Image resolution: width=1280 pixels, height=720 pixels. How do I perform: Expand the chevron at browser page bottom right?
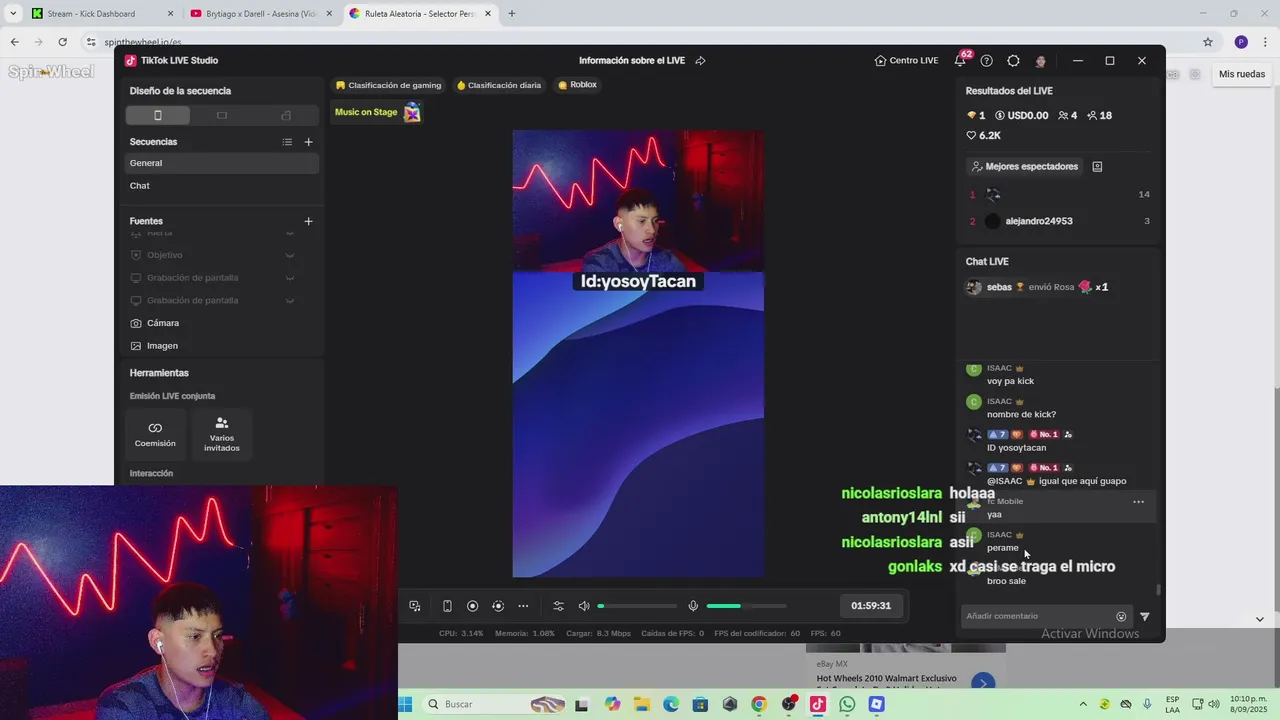1260,619
